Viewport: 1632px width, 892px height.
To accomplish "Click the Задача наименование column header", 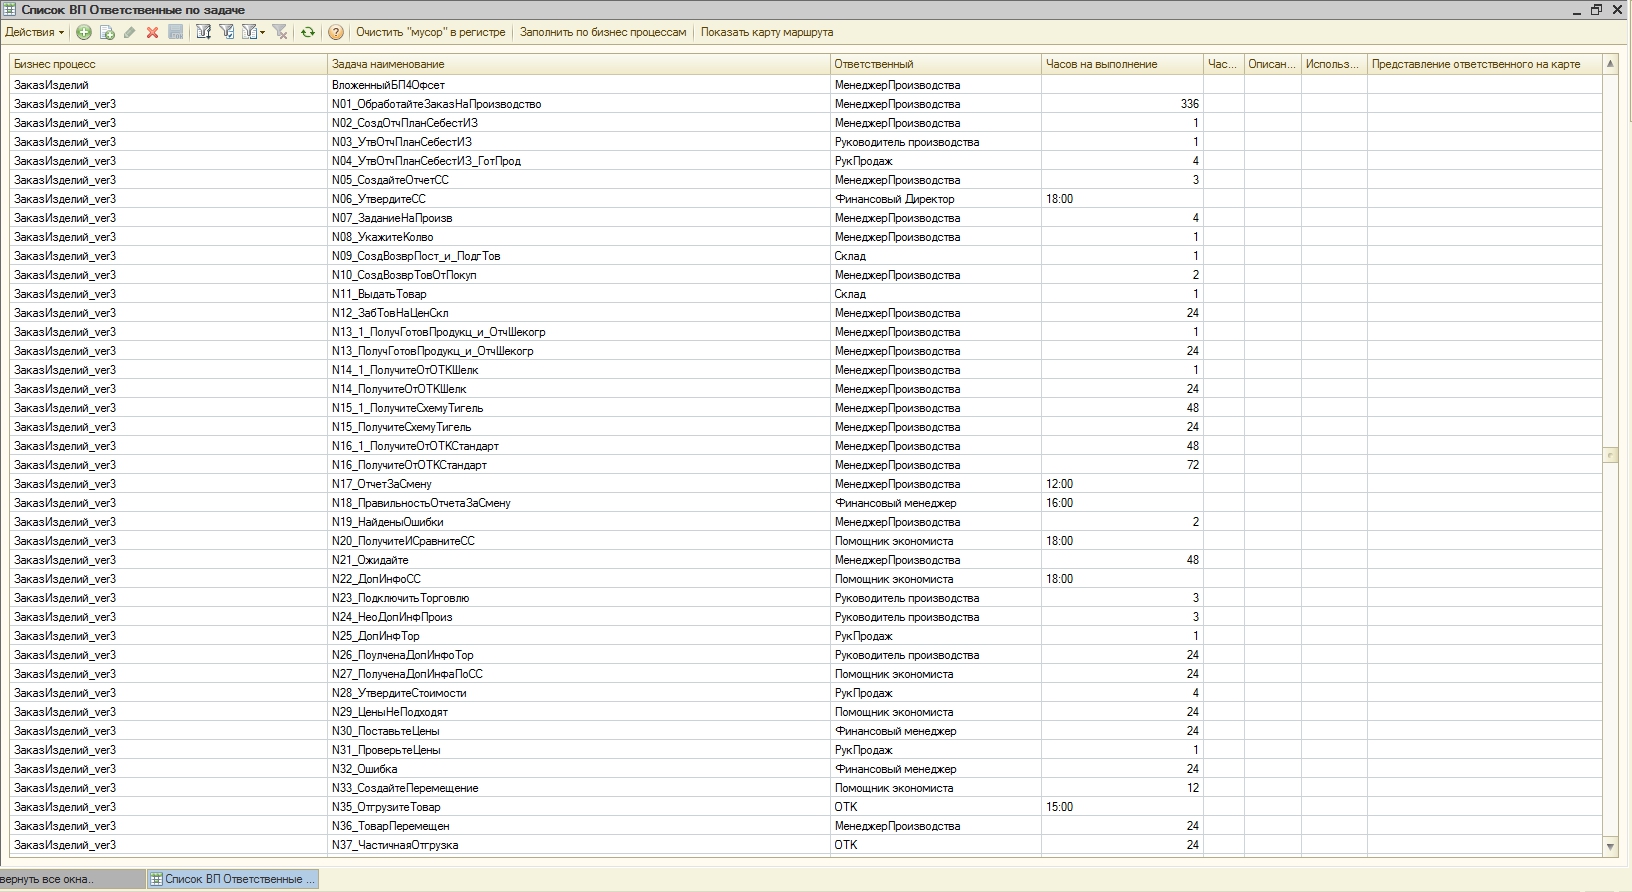I will point(580,64).
